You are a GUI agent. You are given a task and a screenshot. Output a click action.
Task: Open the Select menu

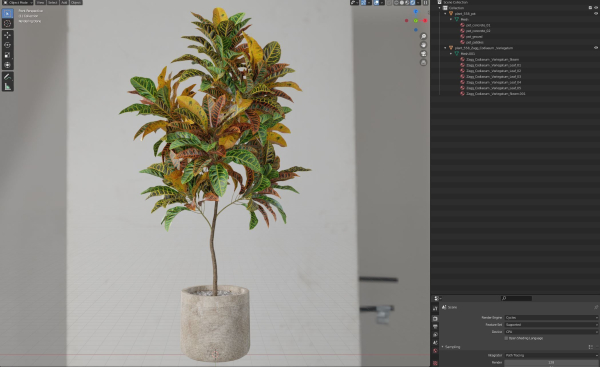point(53,2)
